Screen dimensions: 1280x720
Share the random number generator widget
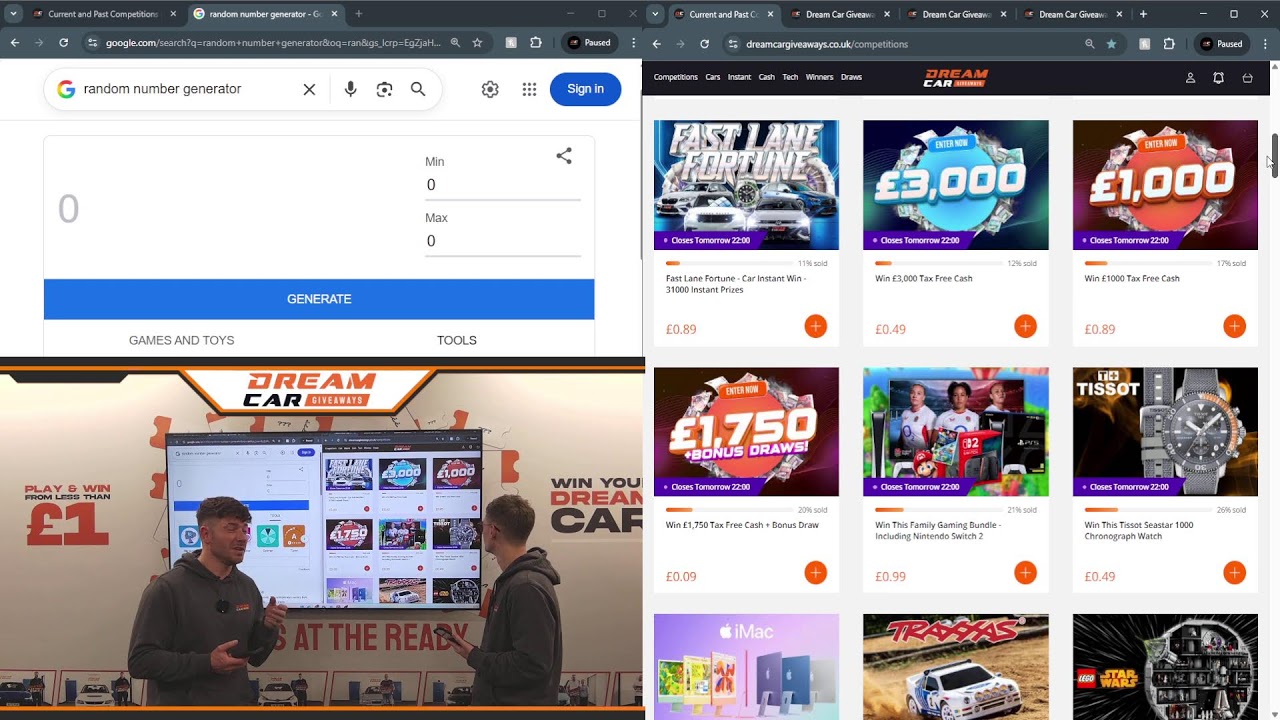(x=564, y=156)
